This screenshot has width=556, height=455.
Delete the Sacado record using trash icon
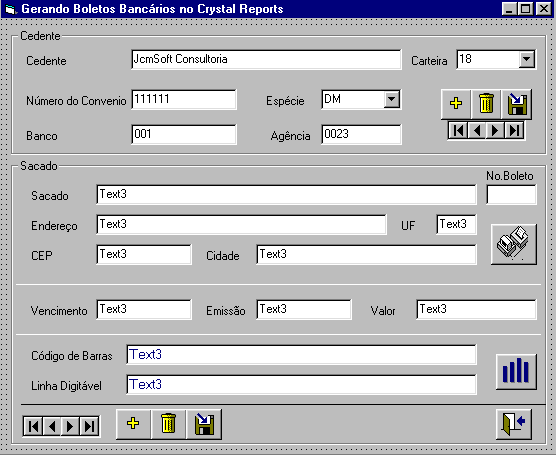168,424
